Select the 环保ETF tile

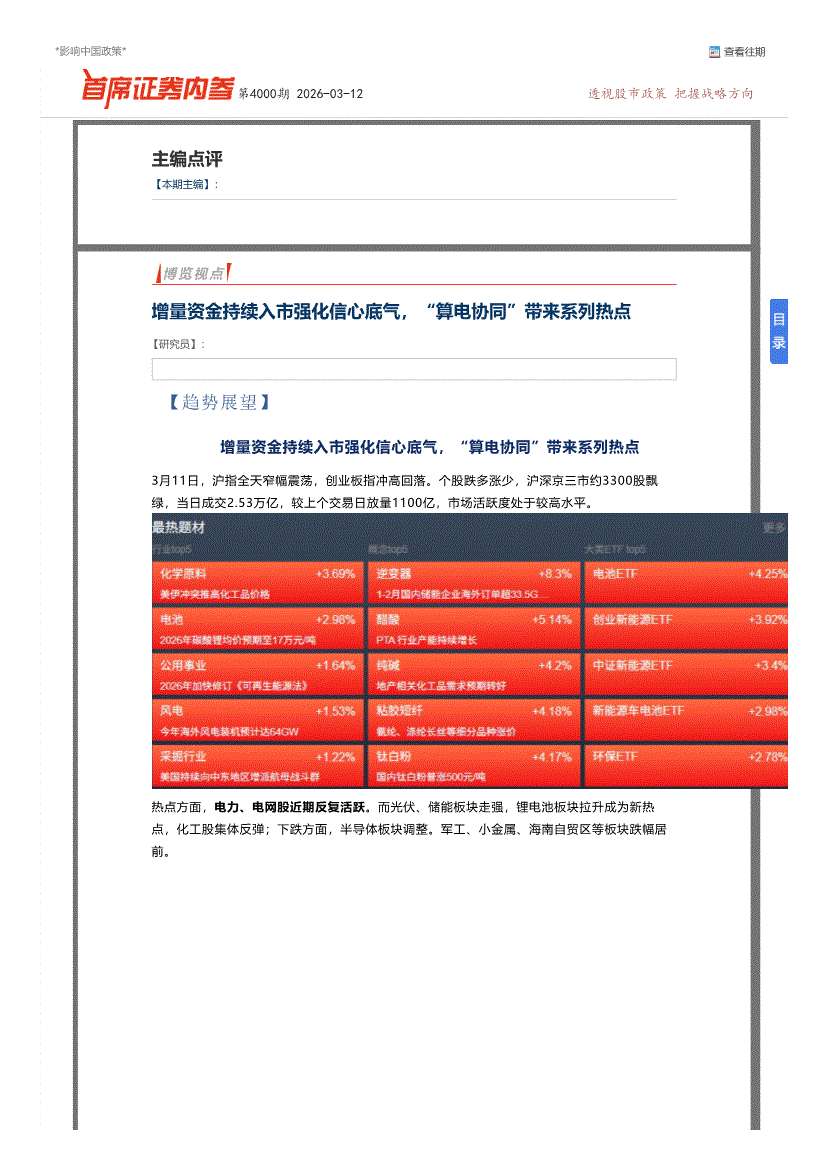pos(688,765)
